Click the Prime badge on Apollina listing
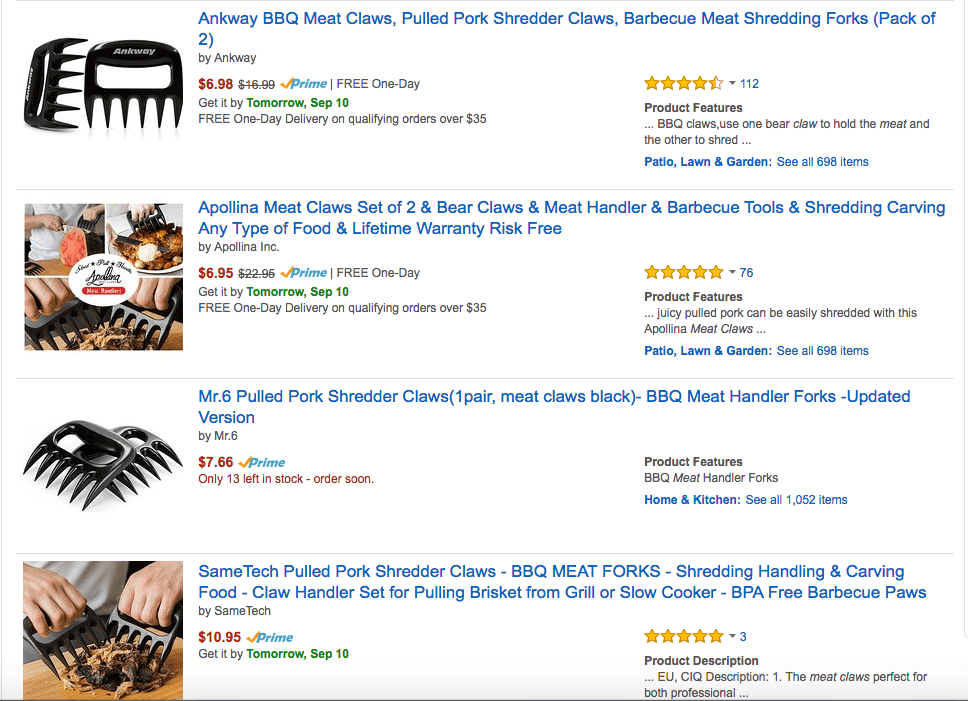Image resolution: width=968 pixels, height=701 pixels. click(304, 273)
